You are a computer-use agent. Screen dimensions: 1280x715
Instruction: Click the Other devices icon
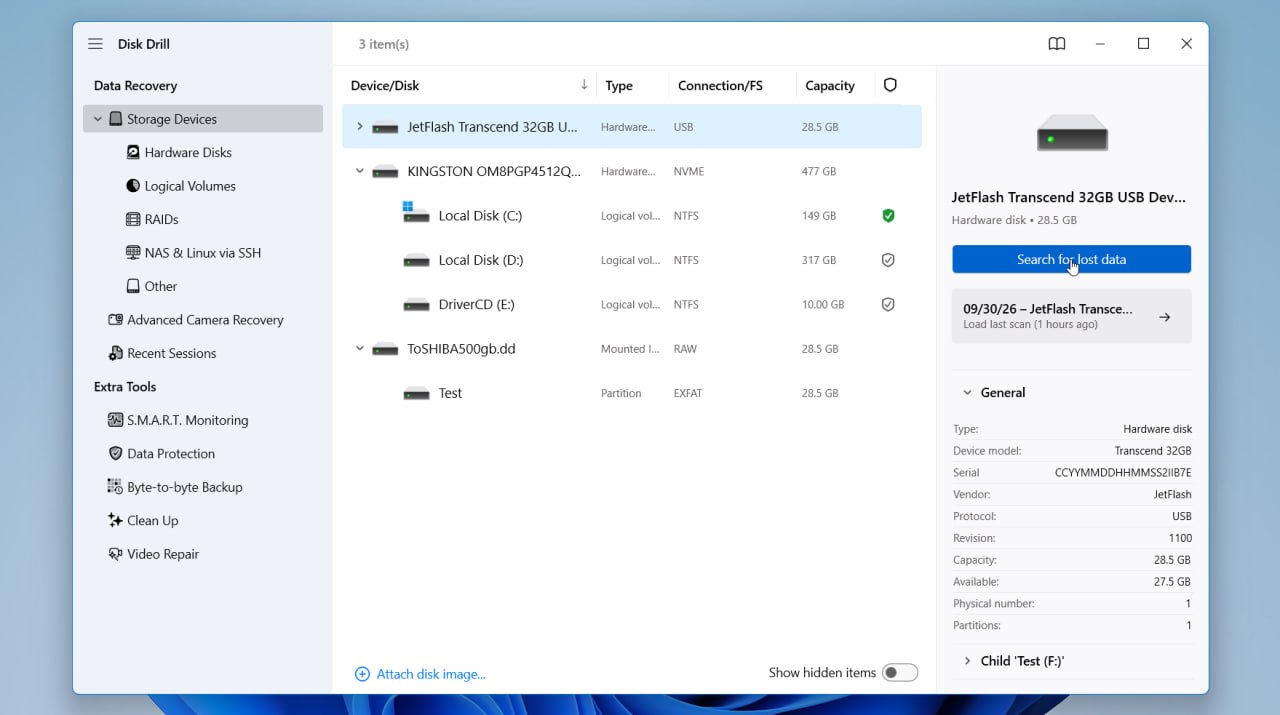133,286
